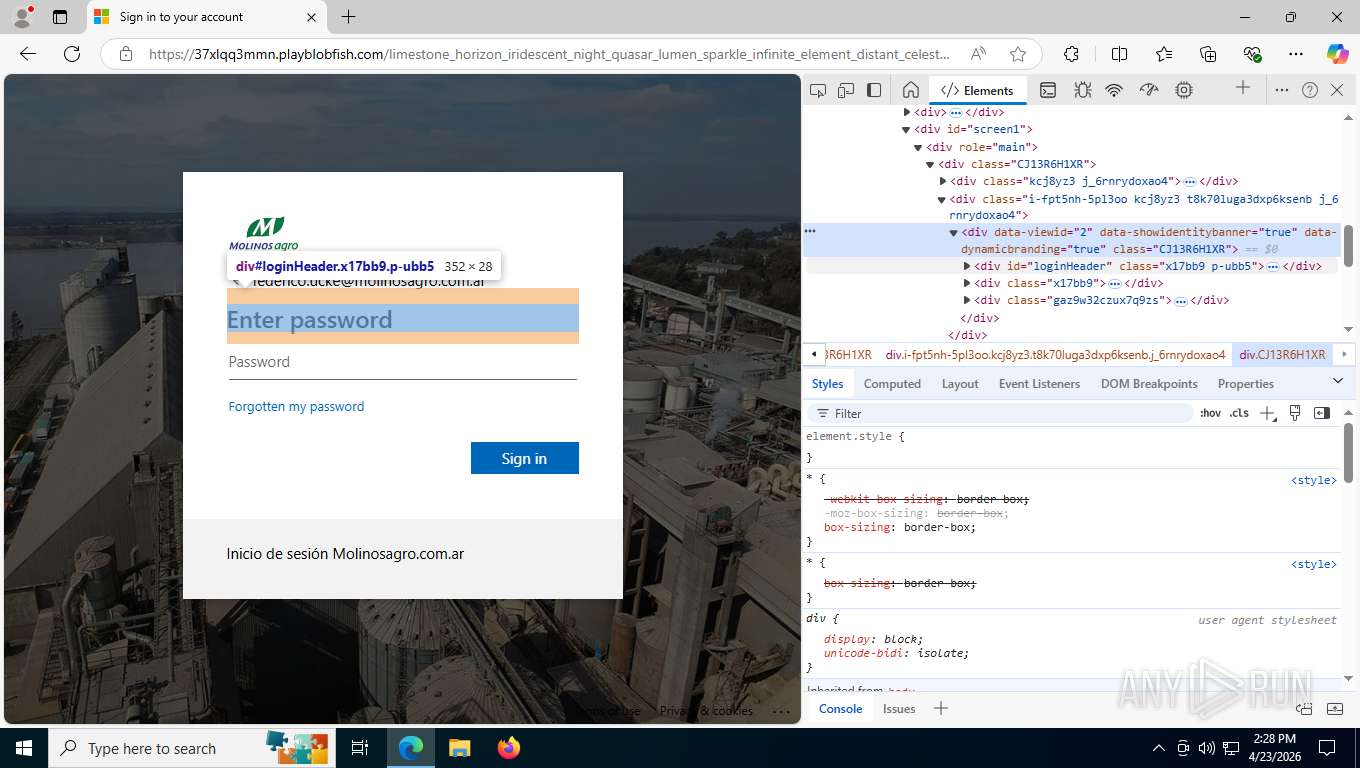The width and height of the screenshot is (1360, 768).
Task: Collapse the div role main node
Action: click(x=918, y=147)
